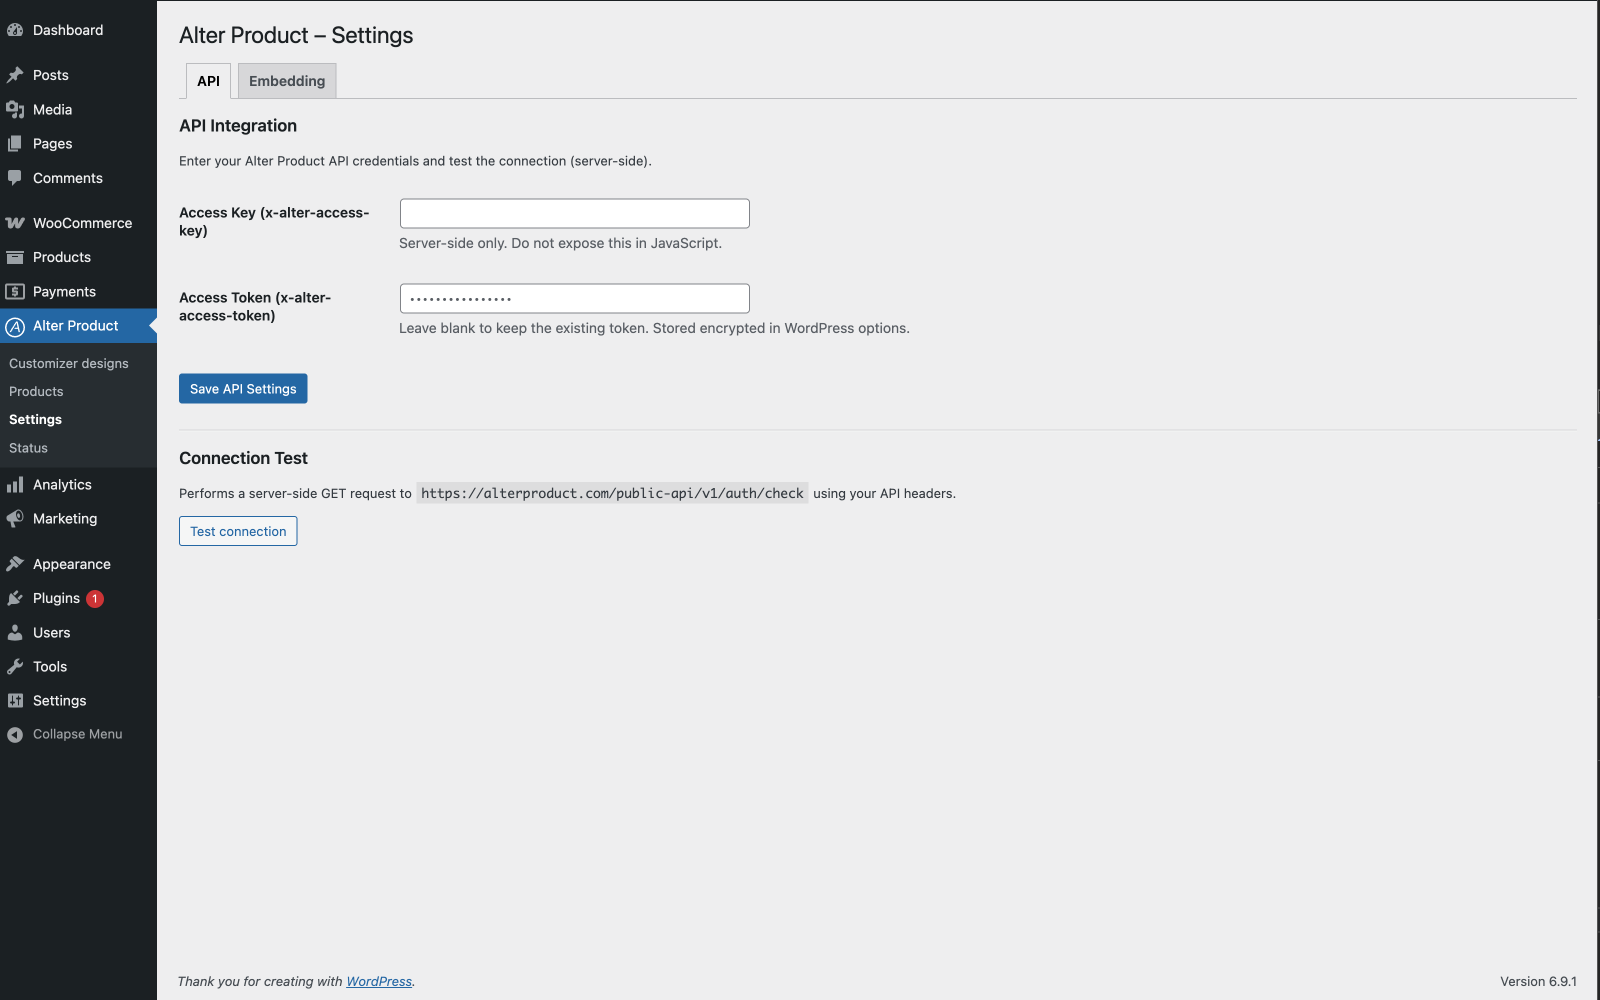Select the API tab
The image size is (1600, 1000).
pyautogui.click(x=208, y=81)
